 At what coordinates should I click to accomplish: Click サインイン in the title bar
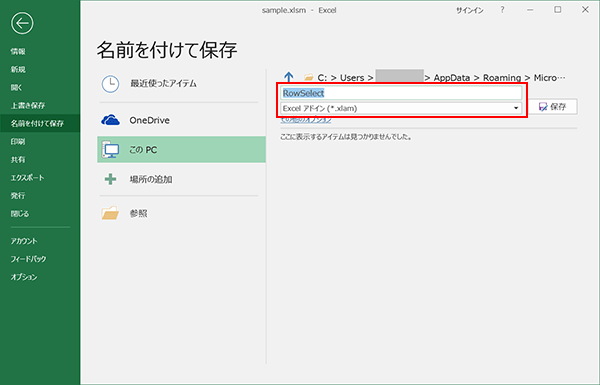[x=470, y=10]
